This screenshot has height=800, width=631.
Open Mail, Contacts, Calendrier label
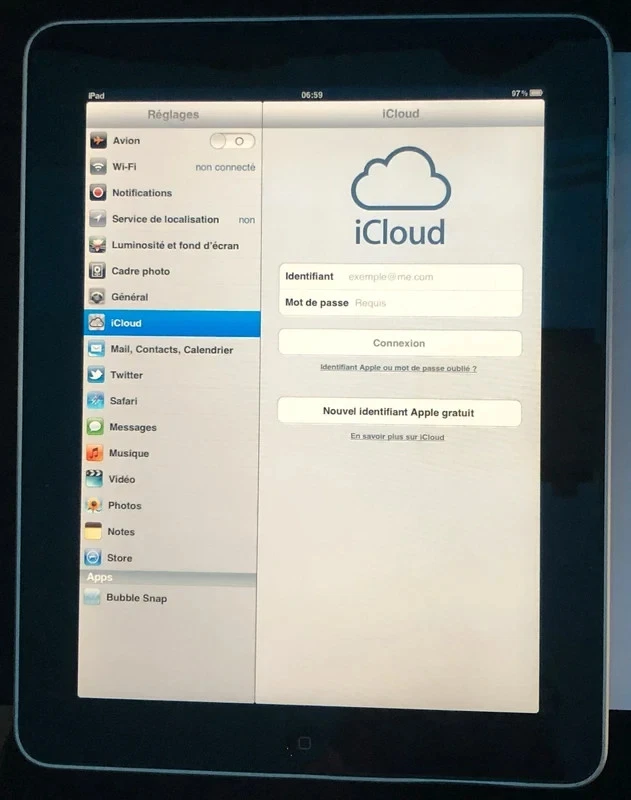coord(172,349)
